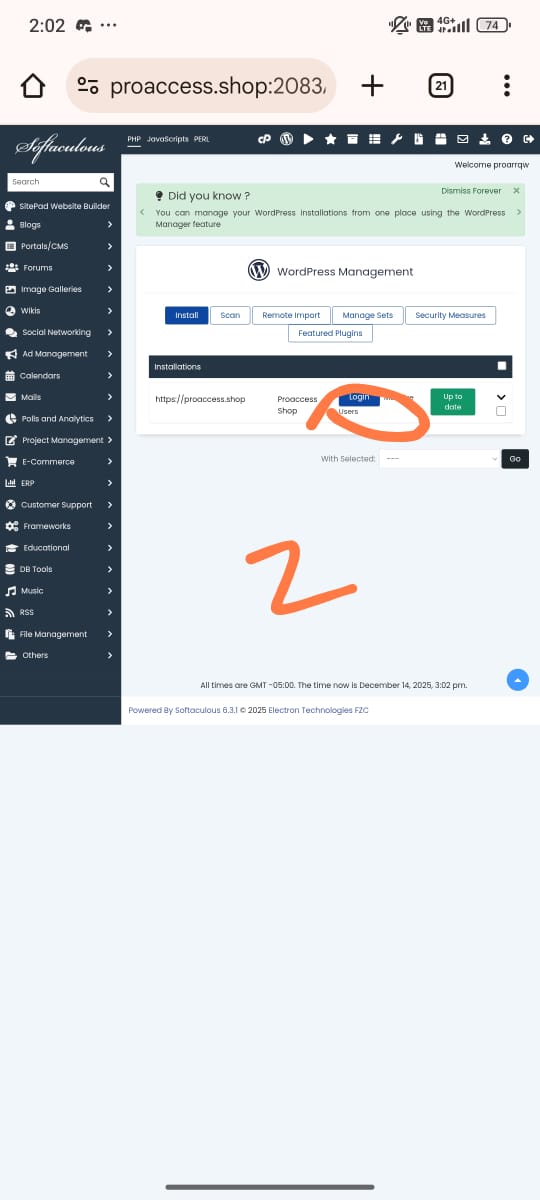
Task: Switch to the JavaScripts tab
Action: [167, 139]
